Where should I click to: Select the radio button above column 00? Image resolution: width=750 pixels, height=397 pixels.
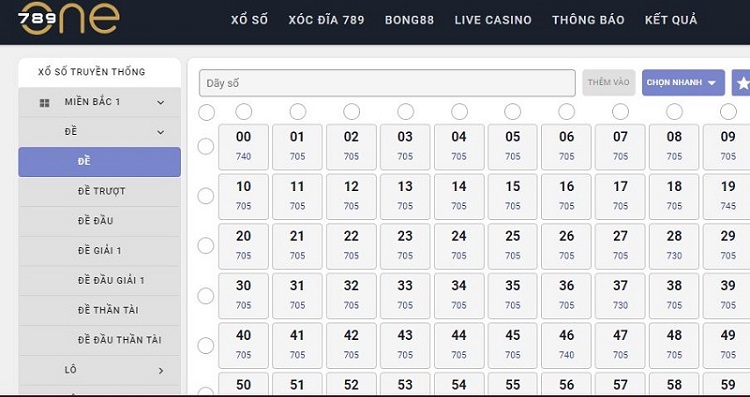coord(243,111)
